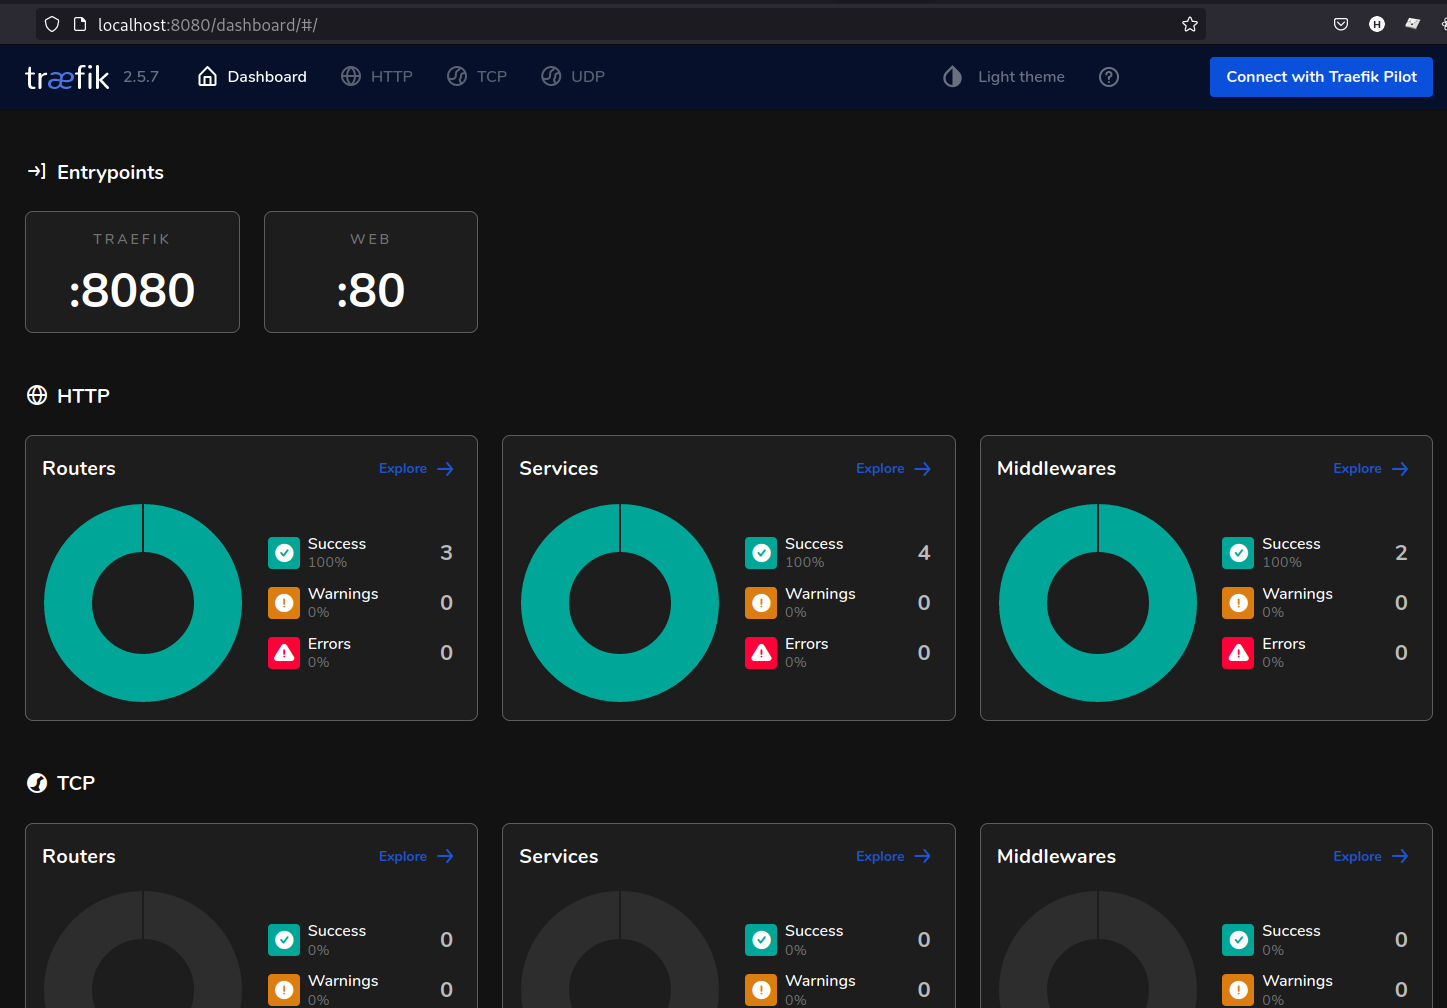Toggle the bookmark star in the address bar

[x=1189, y=24]
